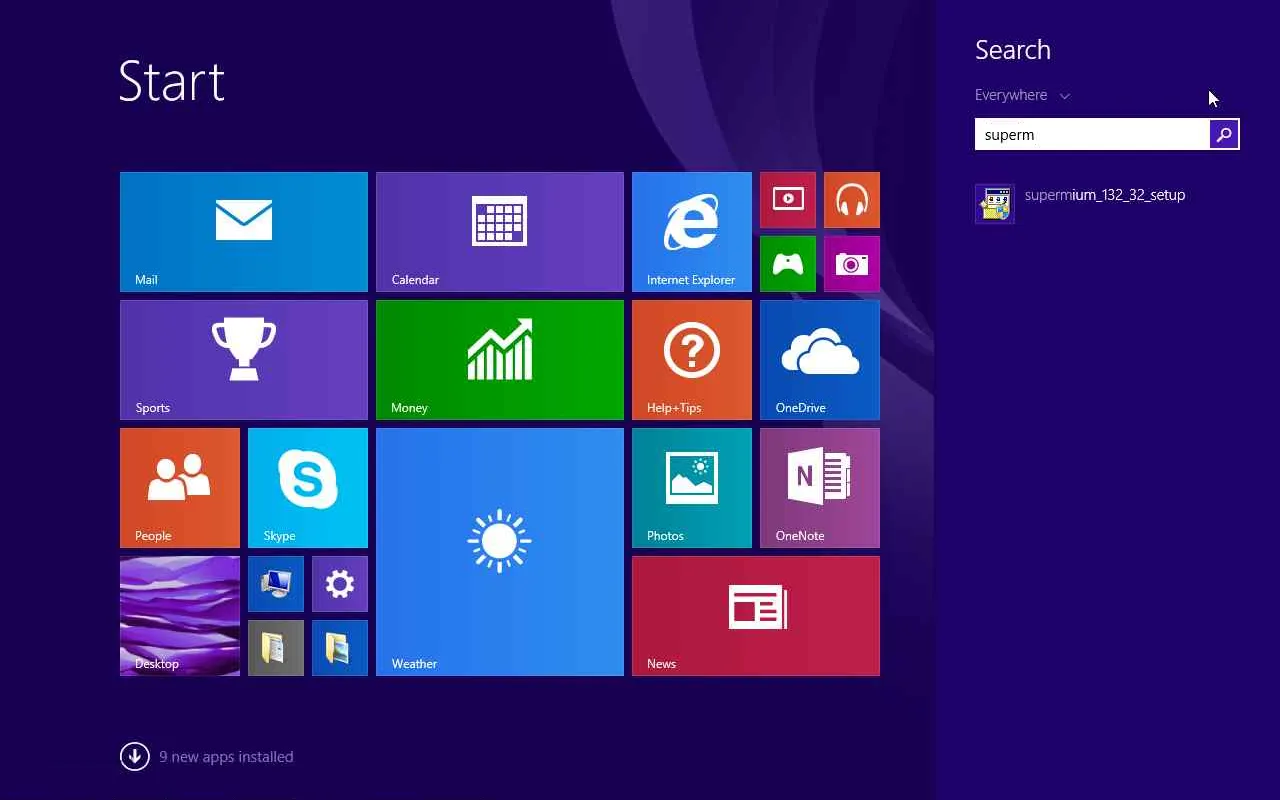
Task: Start the magenta Camera tile
Action: (x=852, y=264)
